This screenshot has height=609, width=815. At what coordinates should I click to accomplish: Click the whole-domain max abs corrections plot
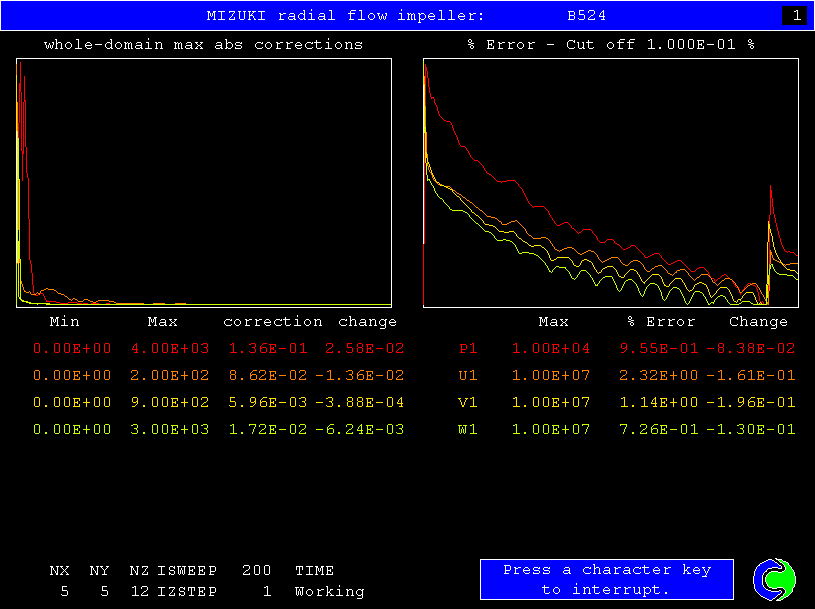point(204,183)
